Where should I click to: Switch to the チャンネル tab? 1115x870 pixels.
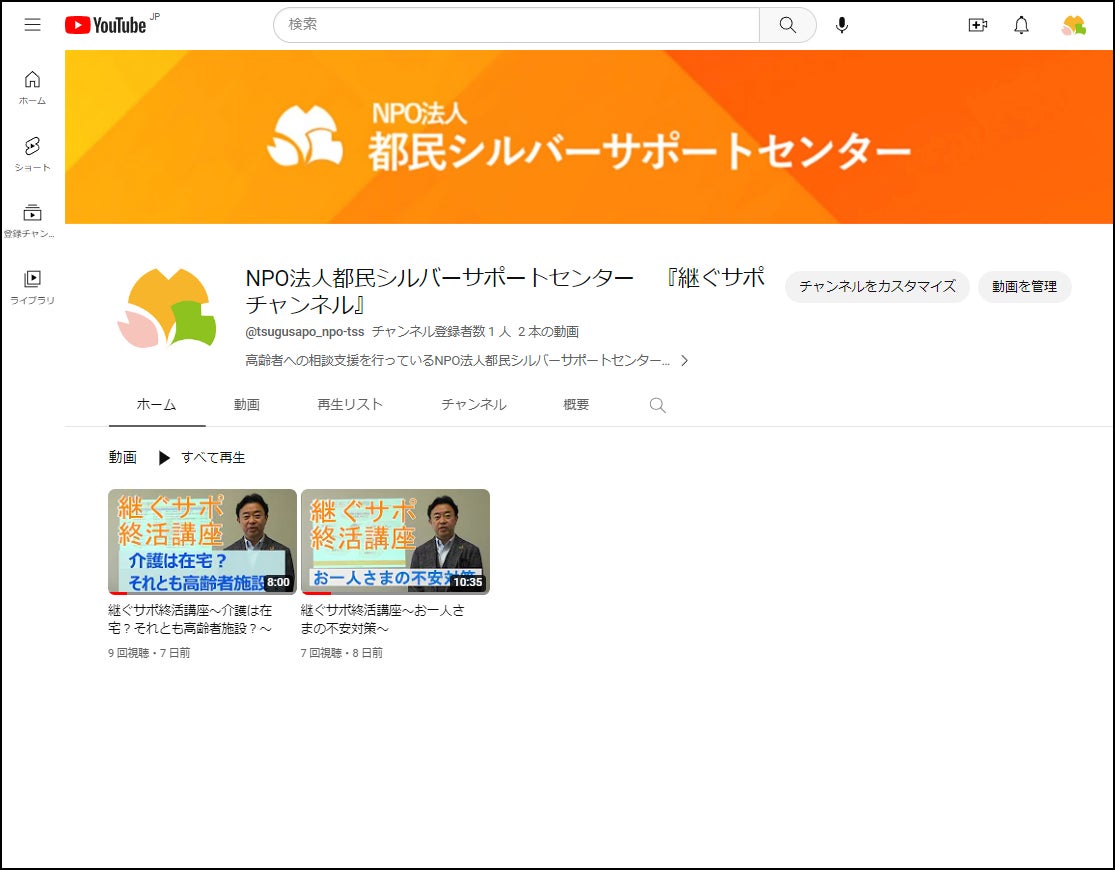tap(474, 405)
